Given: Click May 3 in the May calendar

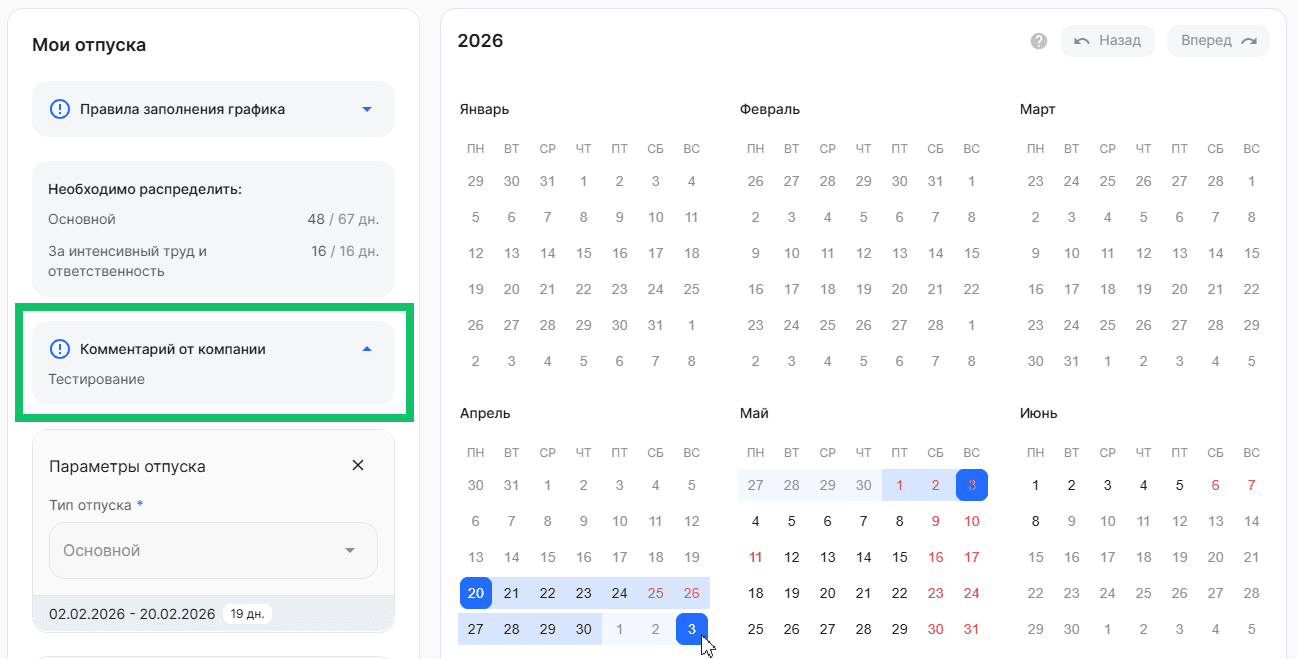Looking at the screenshot, I should tap(971, 485).
